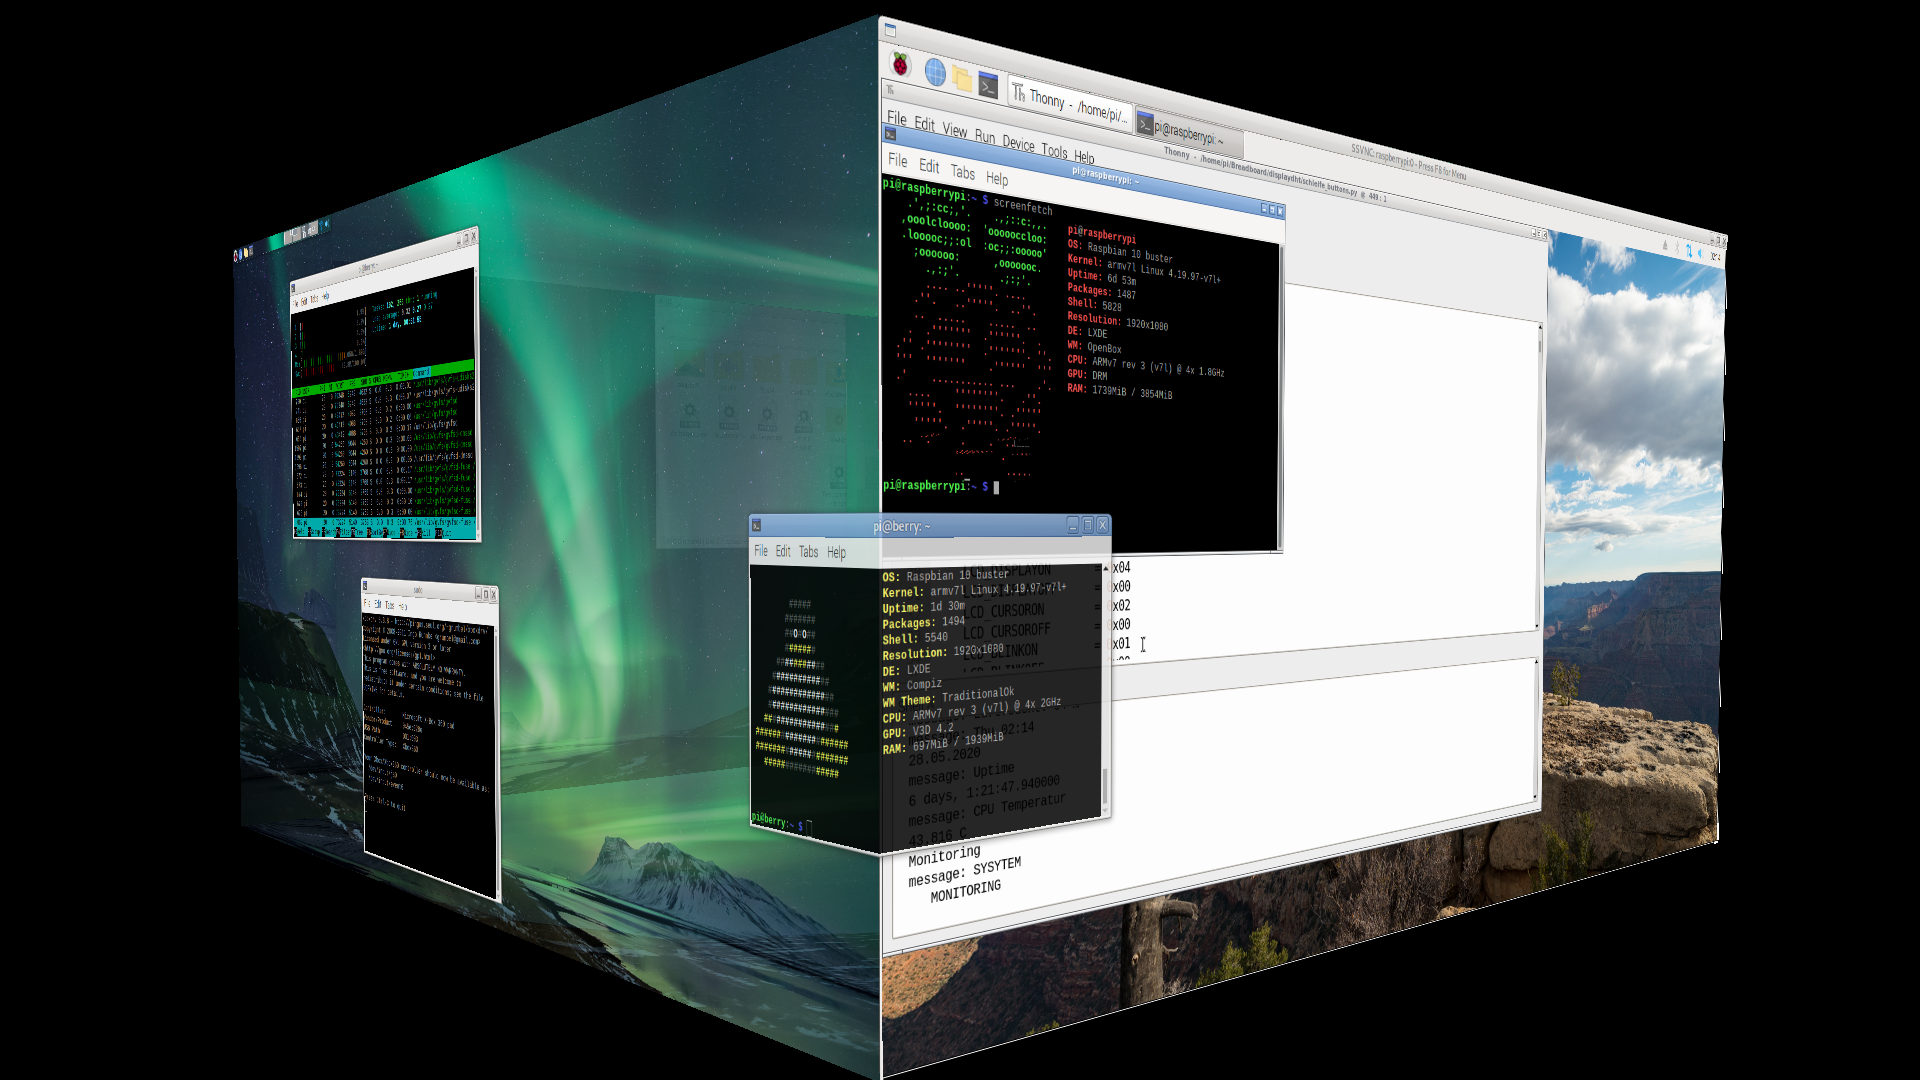The image size is (1920, 1080).
Task: Click the pi@berry terminal vertical scrollbar
Action: (1105, 785)
